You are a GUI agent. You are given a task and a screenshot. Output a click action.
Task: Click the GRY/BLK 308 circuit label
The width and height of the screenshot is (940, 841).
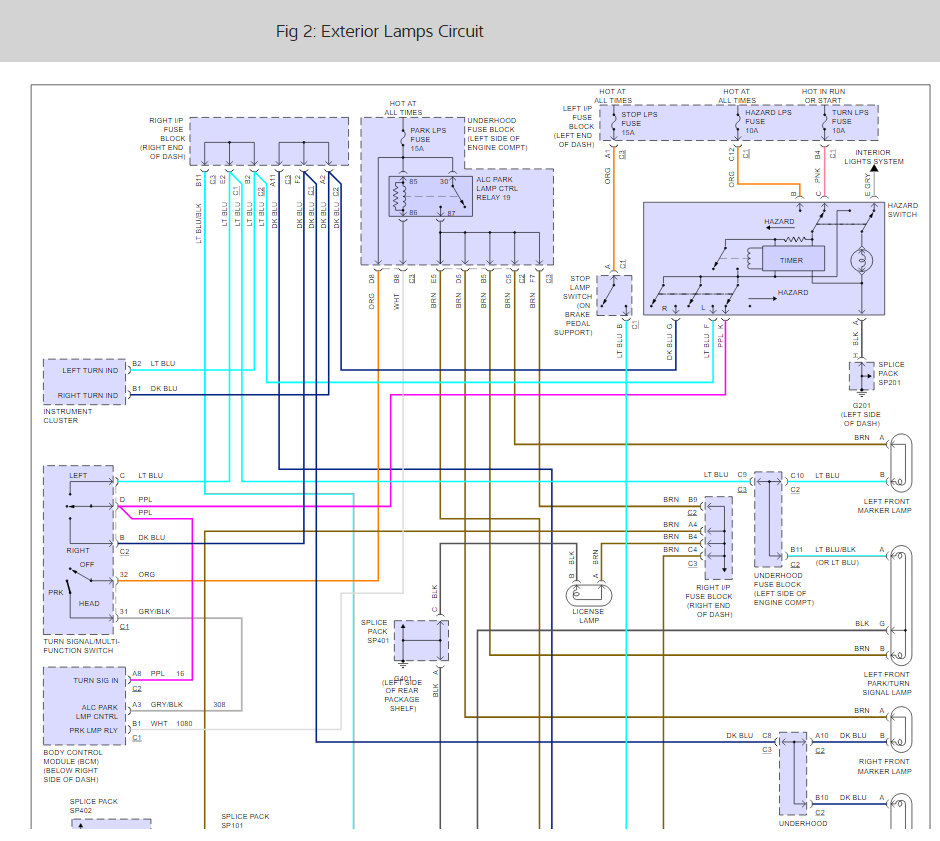188,704
